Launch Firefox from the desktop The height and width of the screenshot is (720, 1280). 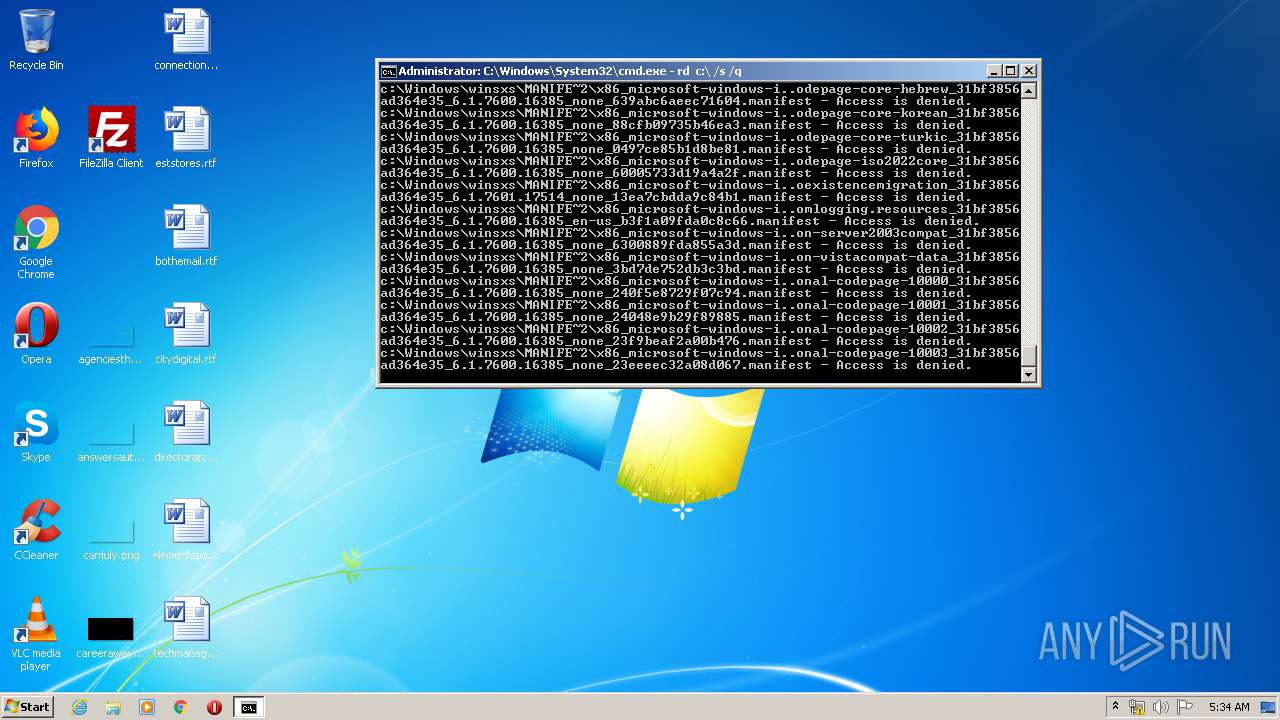(x=36, y=138)
